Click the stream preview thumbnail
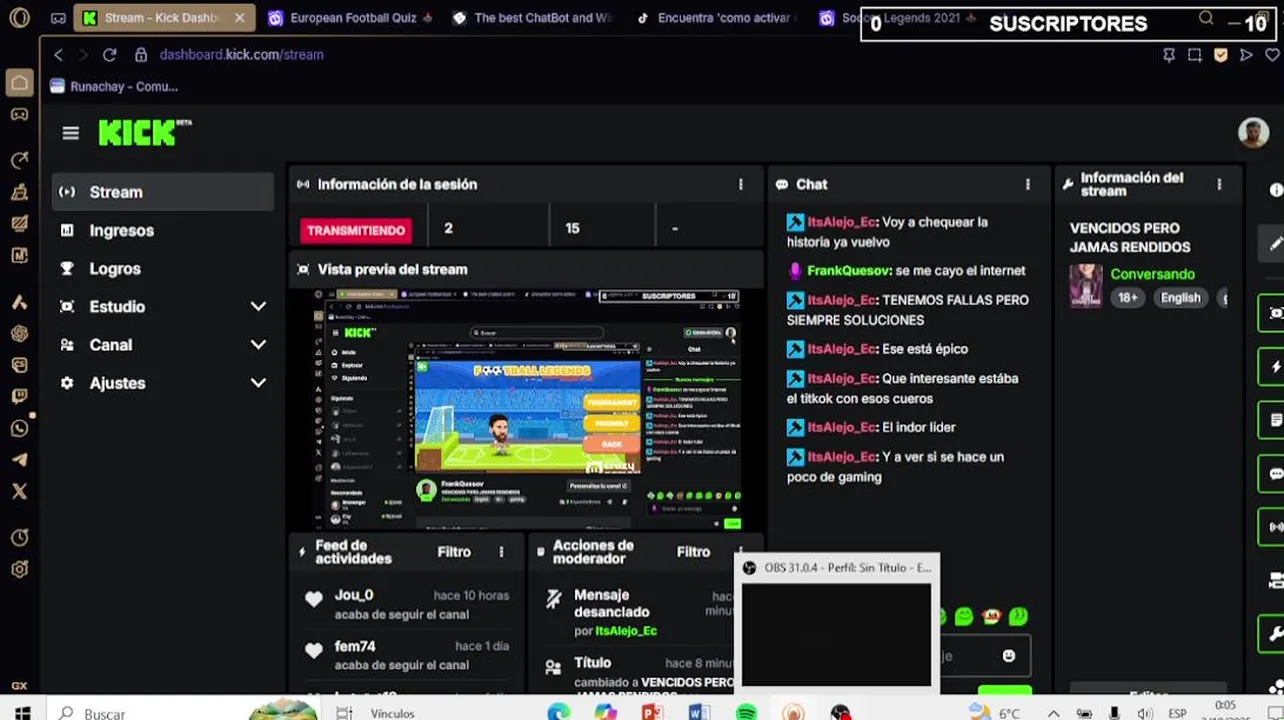The width and height of the screenshot is (1284, 720). (x=526, y=408)
